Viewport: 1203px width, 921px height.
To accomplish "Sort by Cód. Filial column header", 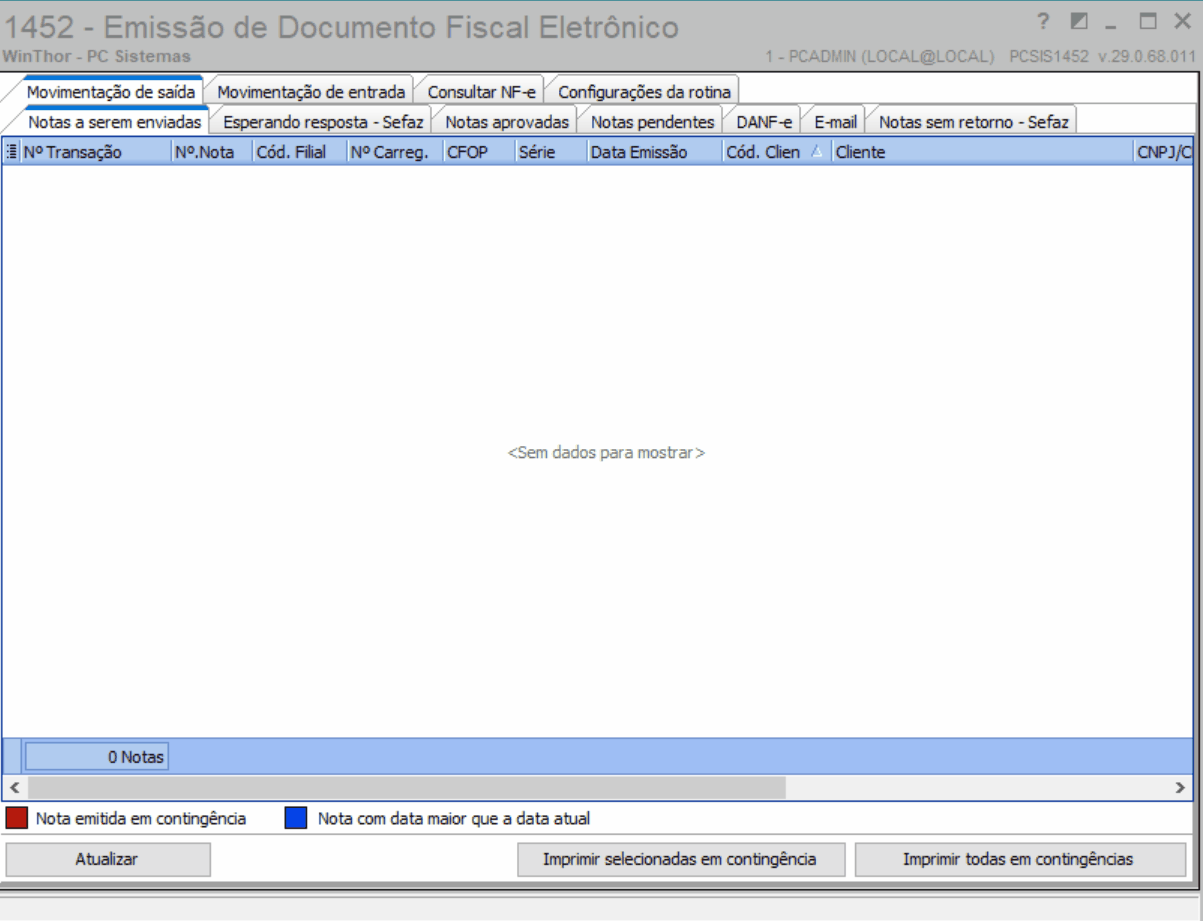I will (300, 152).
